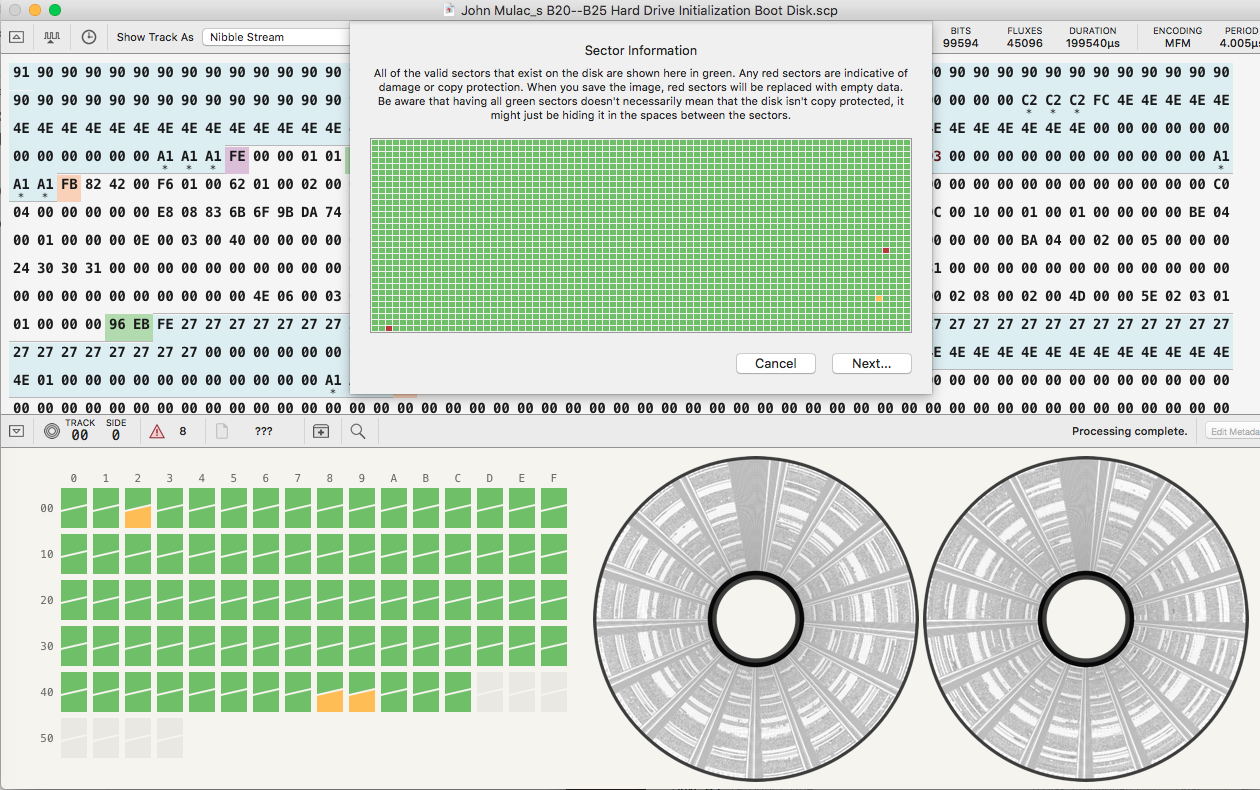Click the flux waveform icon in toolbar
Viewport: 1260px width, 790px height.
point(52,37)
